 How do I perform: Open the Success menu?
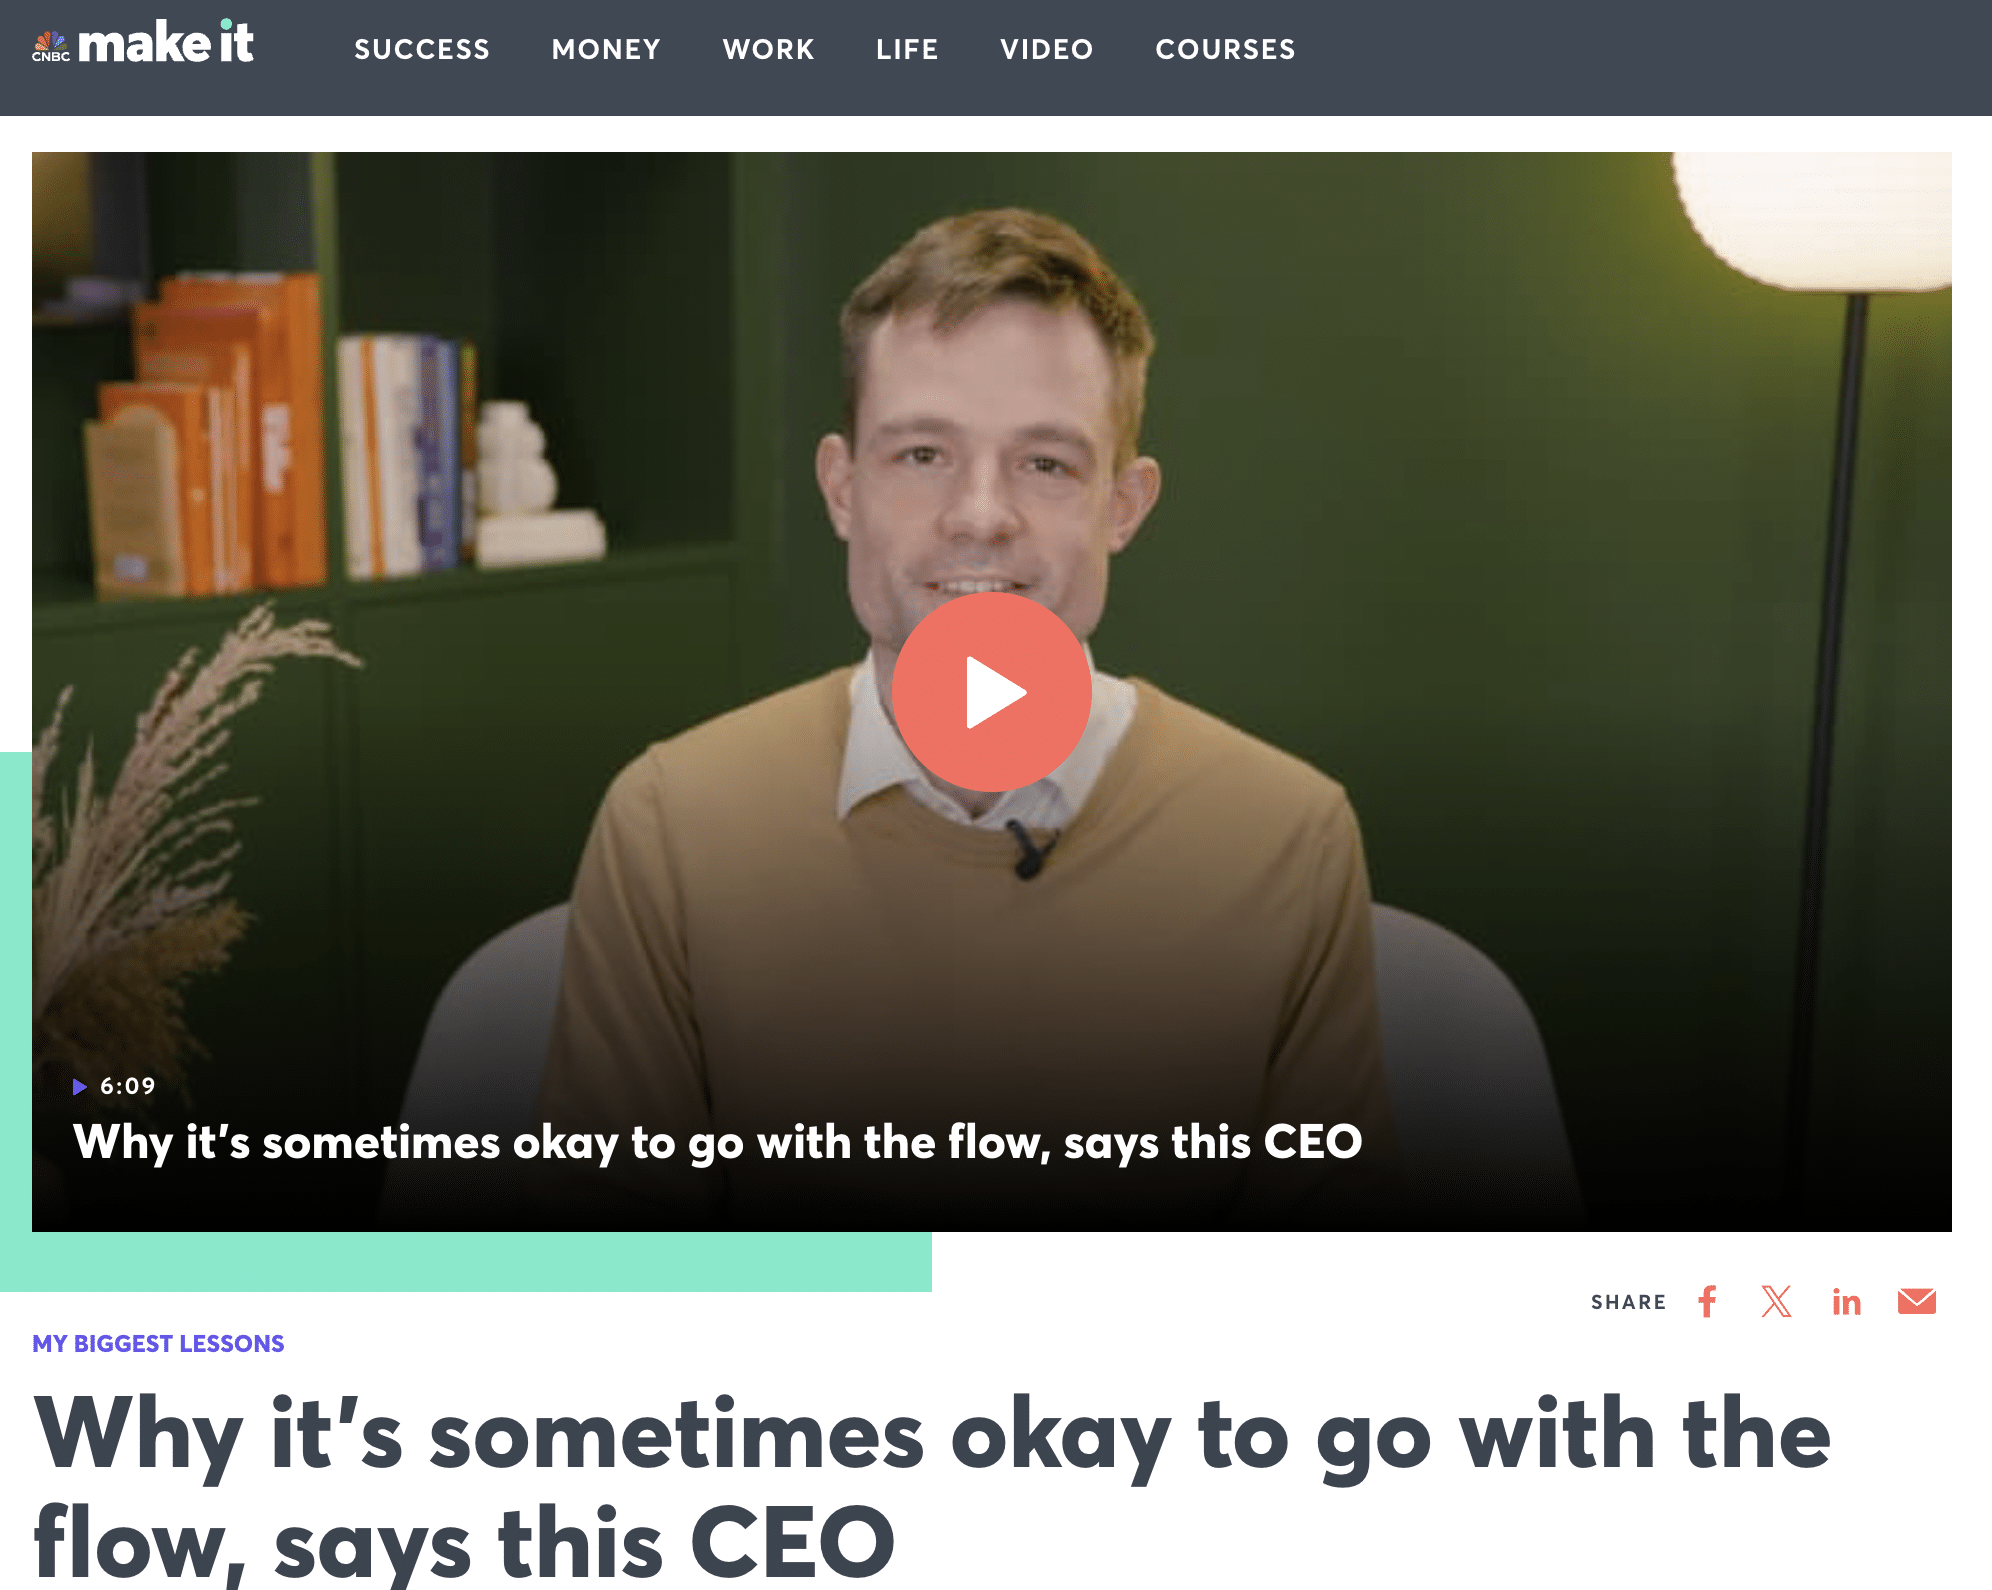(x=422, y=49)
